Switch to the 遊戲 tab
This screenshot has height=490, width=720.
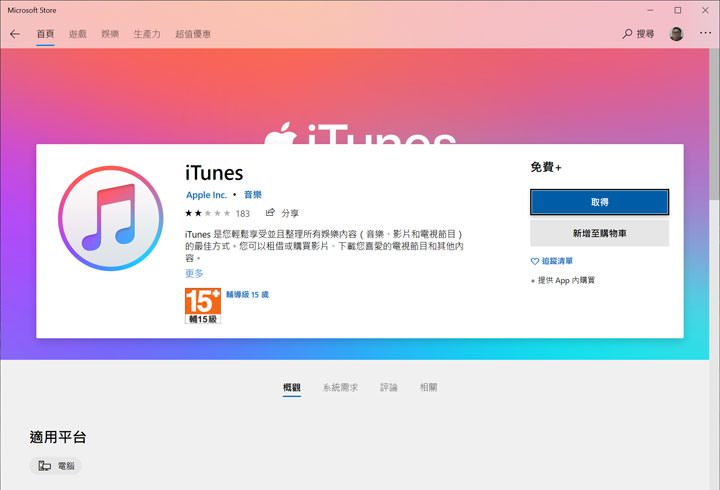click(78, 34)
